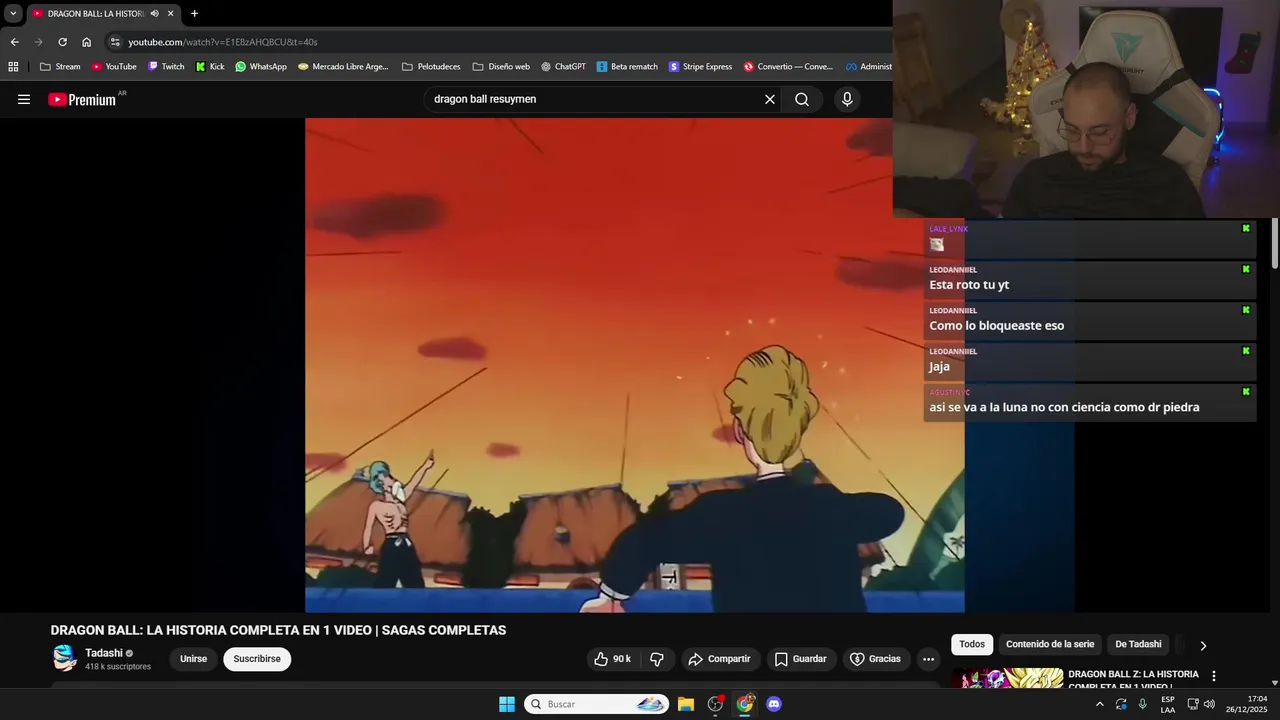Open the Beta rematch bookmark
Image resolution: width=1280 pixels, height=720 pixels.
click(x=627, y=67)
